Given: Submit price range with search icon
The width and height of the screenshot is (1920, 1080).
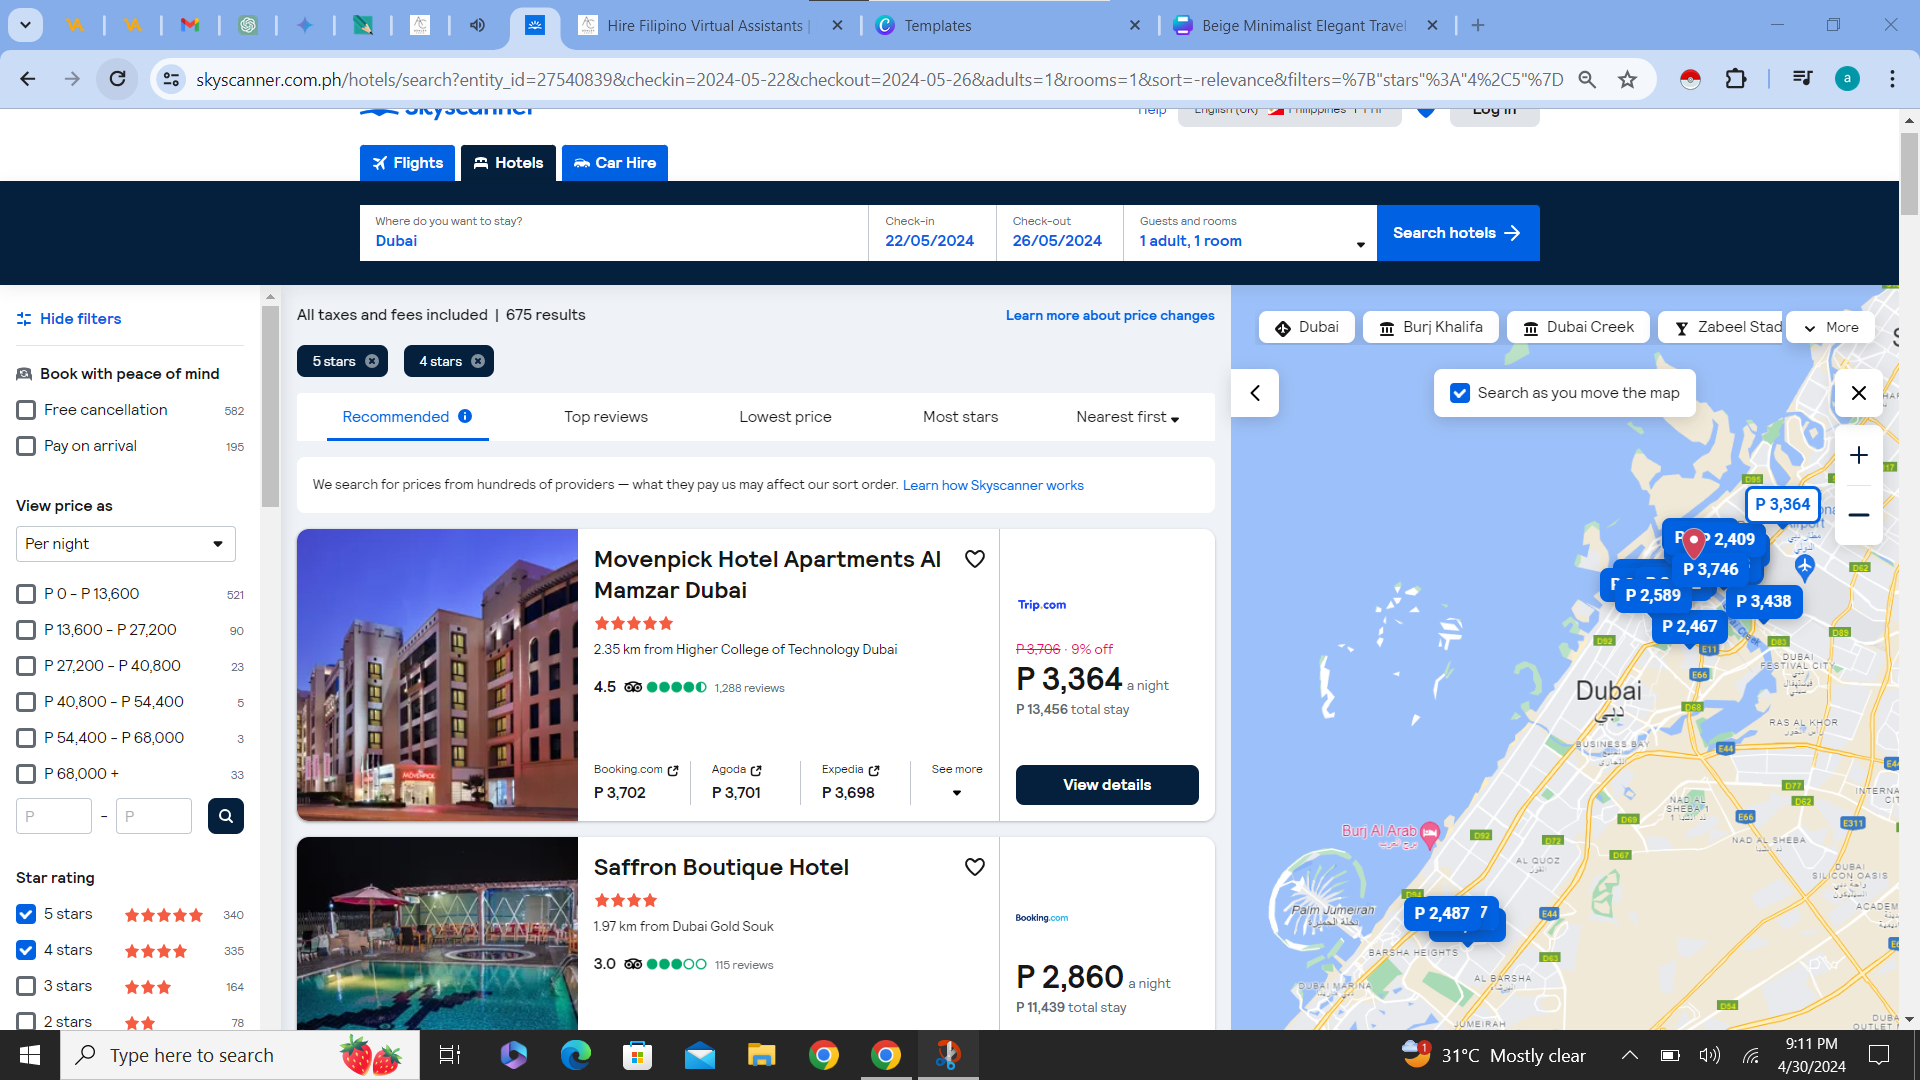Looking at the screenshot, I should (x=225, y=816).
